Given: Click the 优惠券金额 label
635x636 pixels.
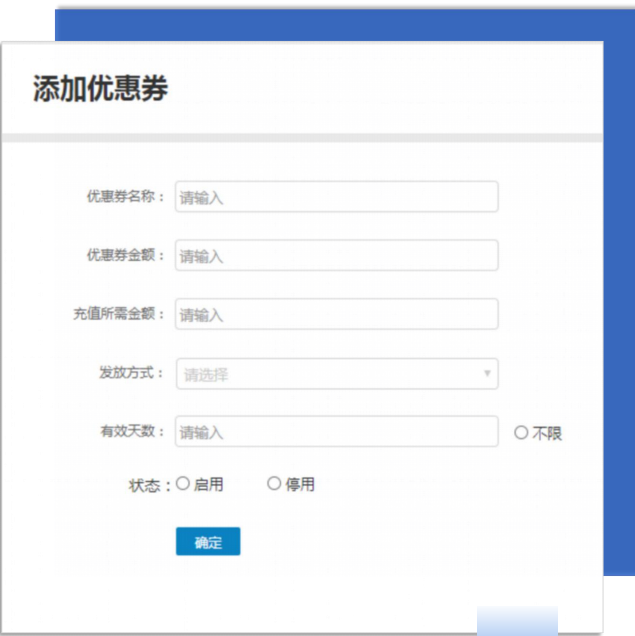Looking at the screenshot, I should click(x=125, y=255).
